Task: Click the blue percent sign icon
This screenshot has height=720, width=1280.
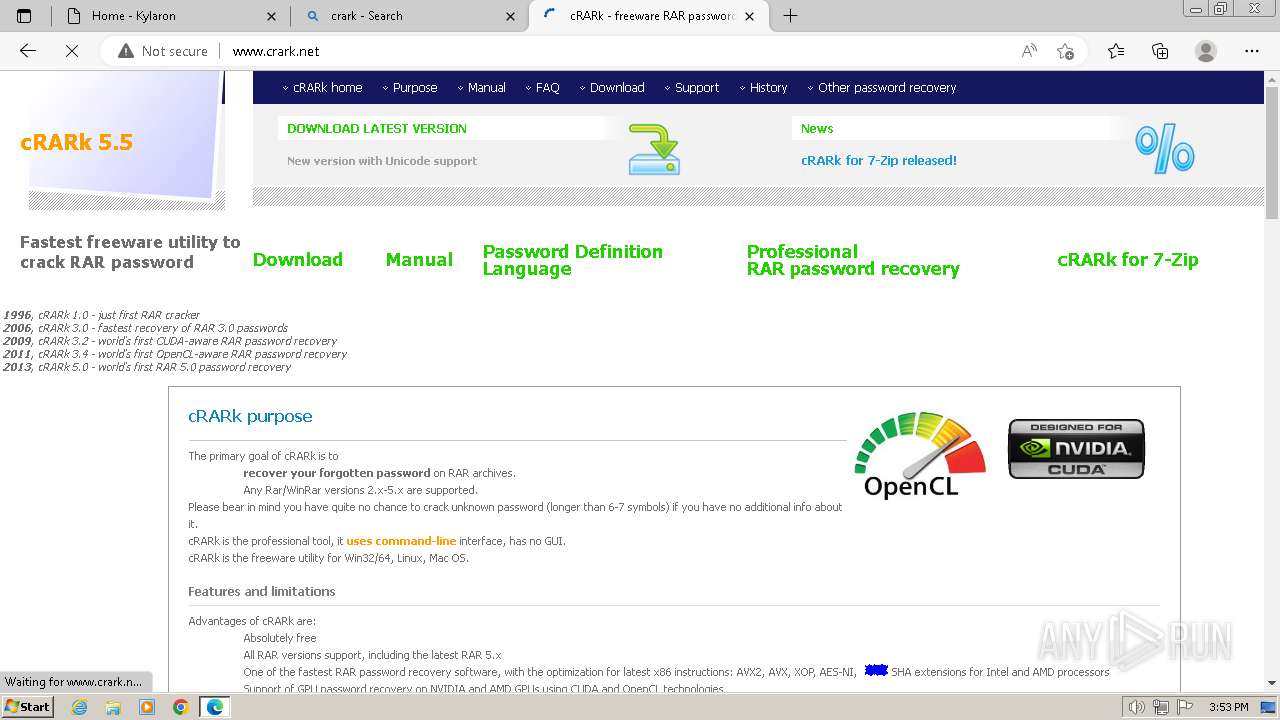Action: point(1165,148)
